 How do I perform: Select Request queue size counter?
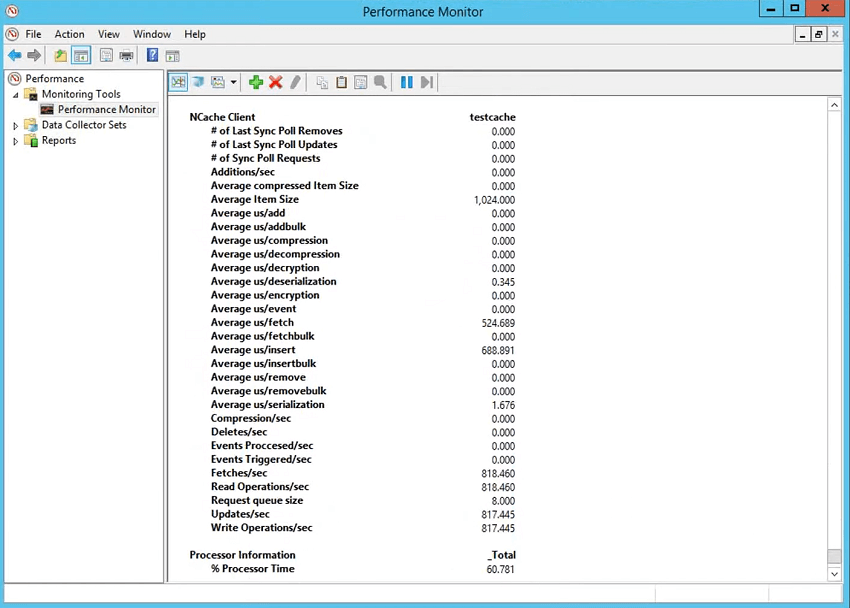tap(257, 500)
